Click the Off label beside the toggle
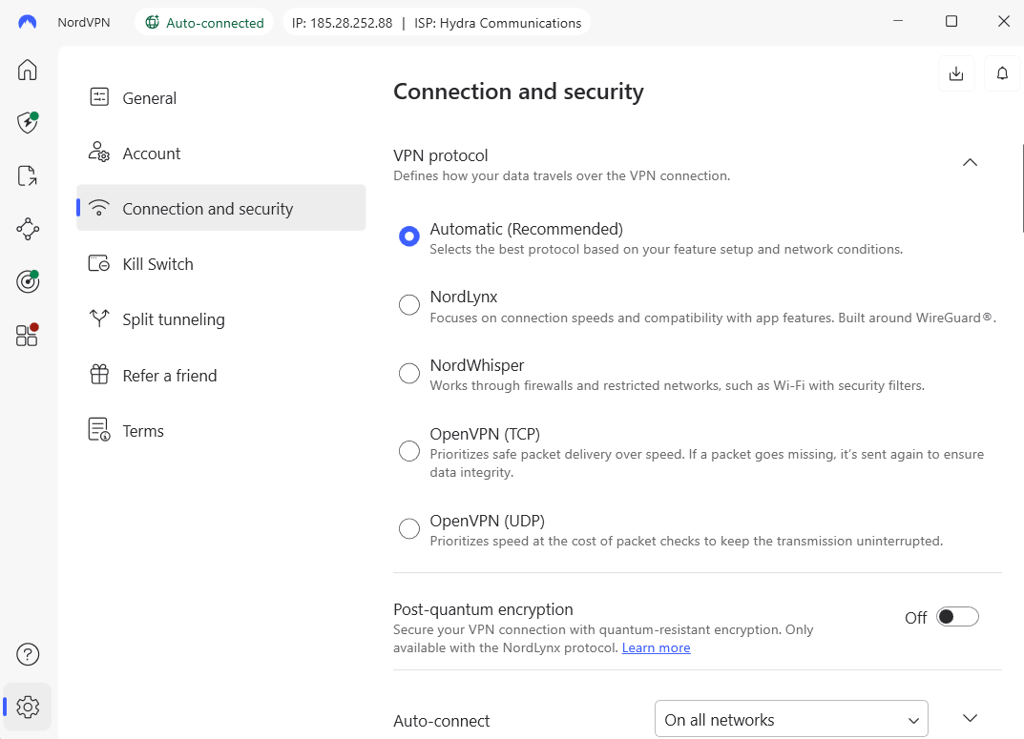The image size is (1024, 739). click(916, 618)
